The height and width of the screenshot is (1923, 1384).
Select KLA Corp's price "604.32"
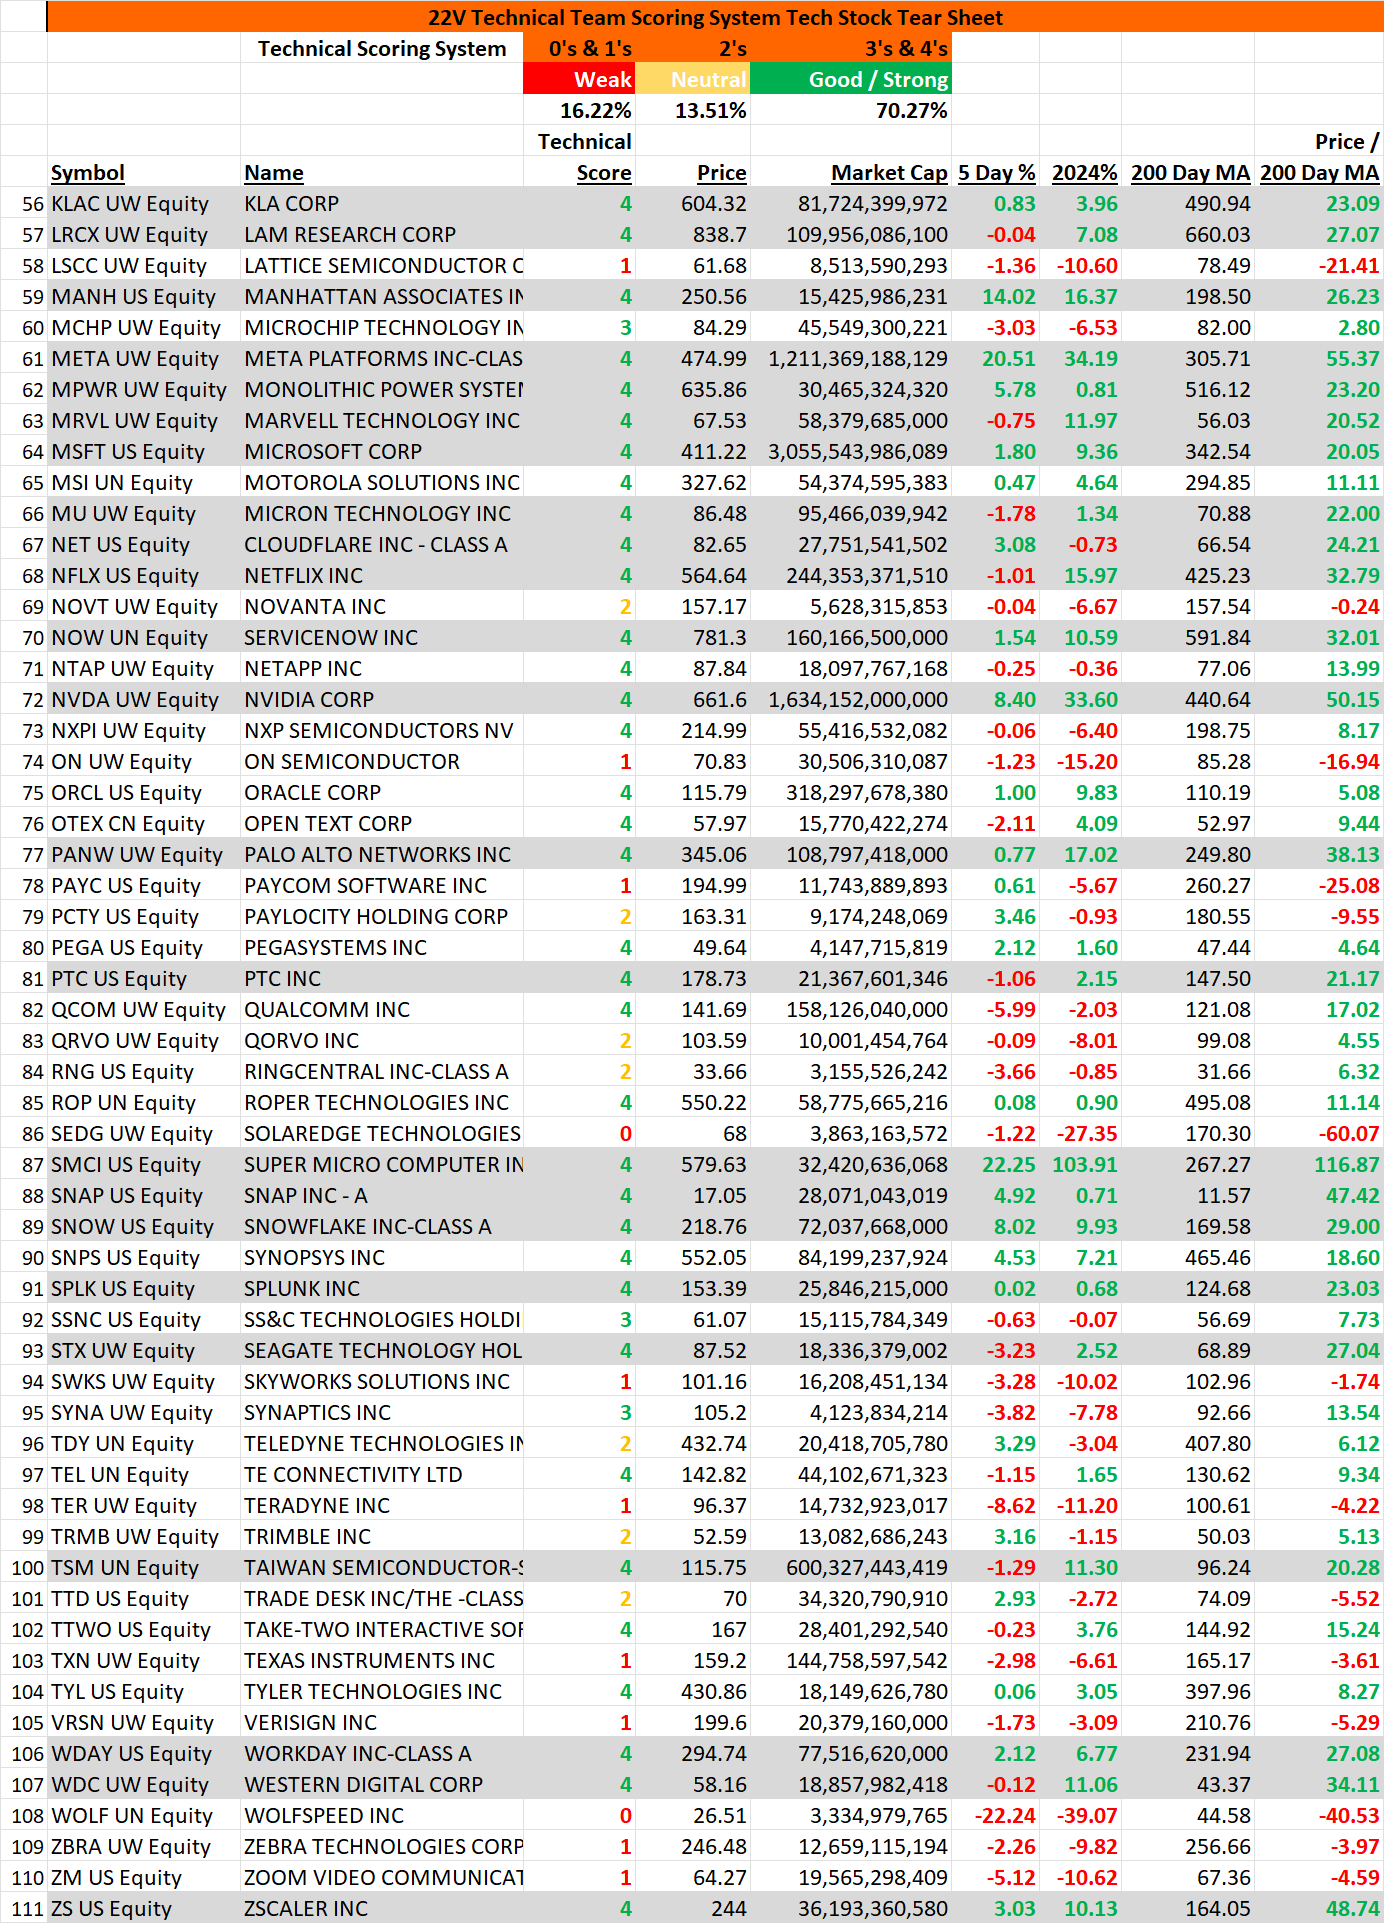(x=692, y=203)
